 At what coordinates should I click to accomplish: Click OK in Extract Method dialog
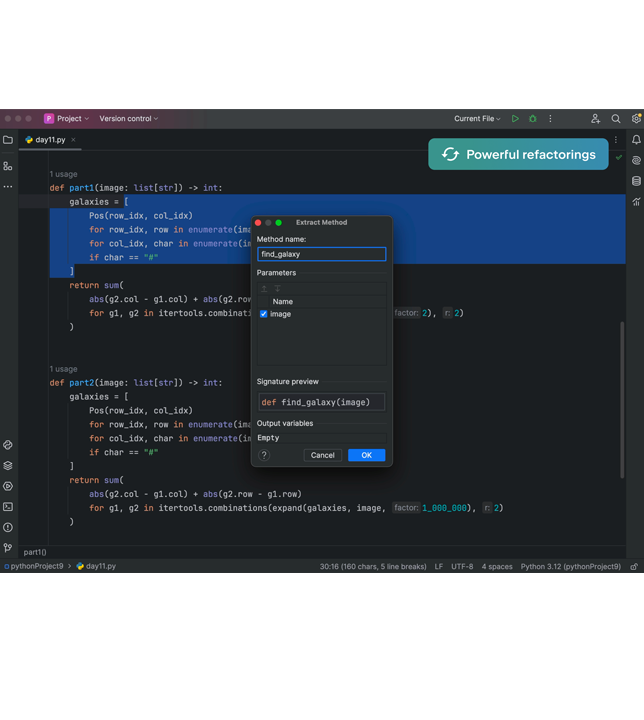click(366, 455)
